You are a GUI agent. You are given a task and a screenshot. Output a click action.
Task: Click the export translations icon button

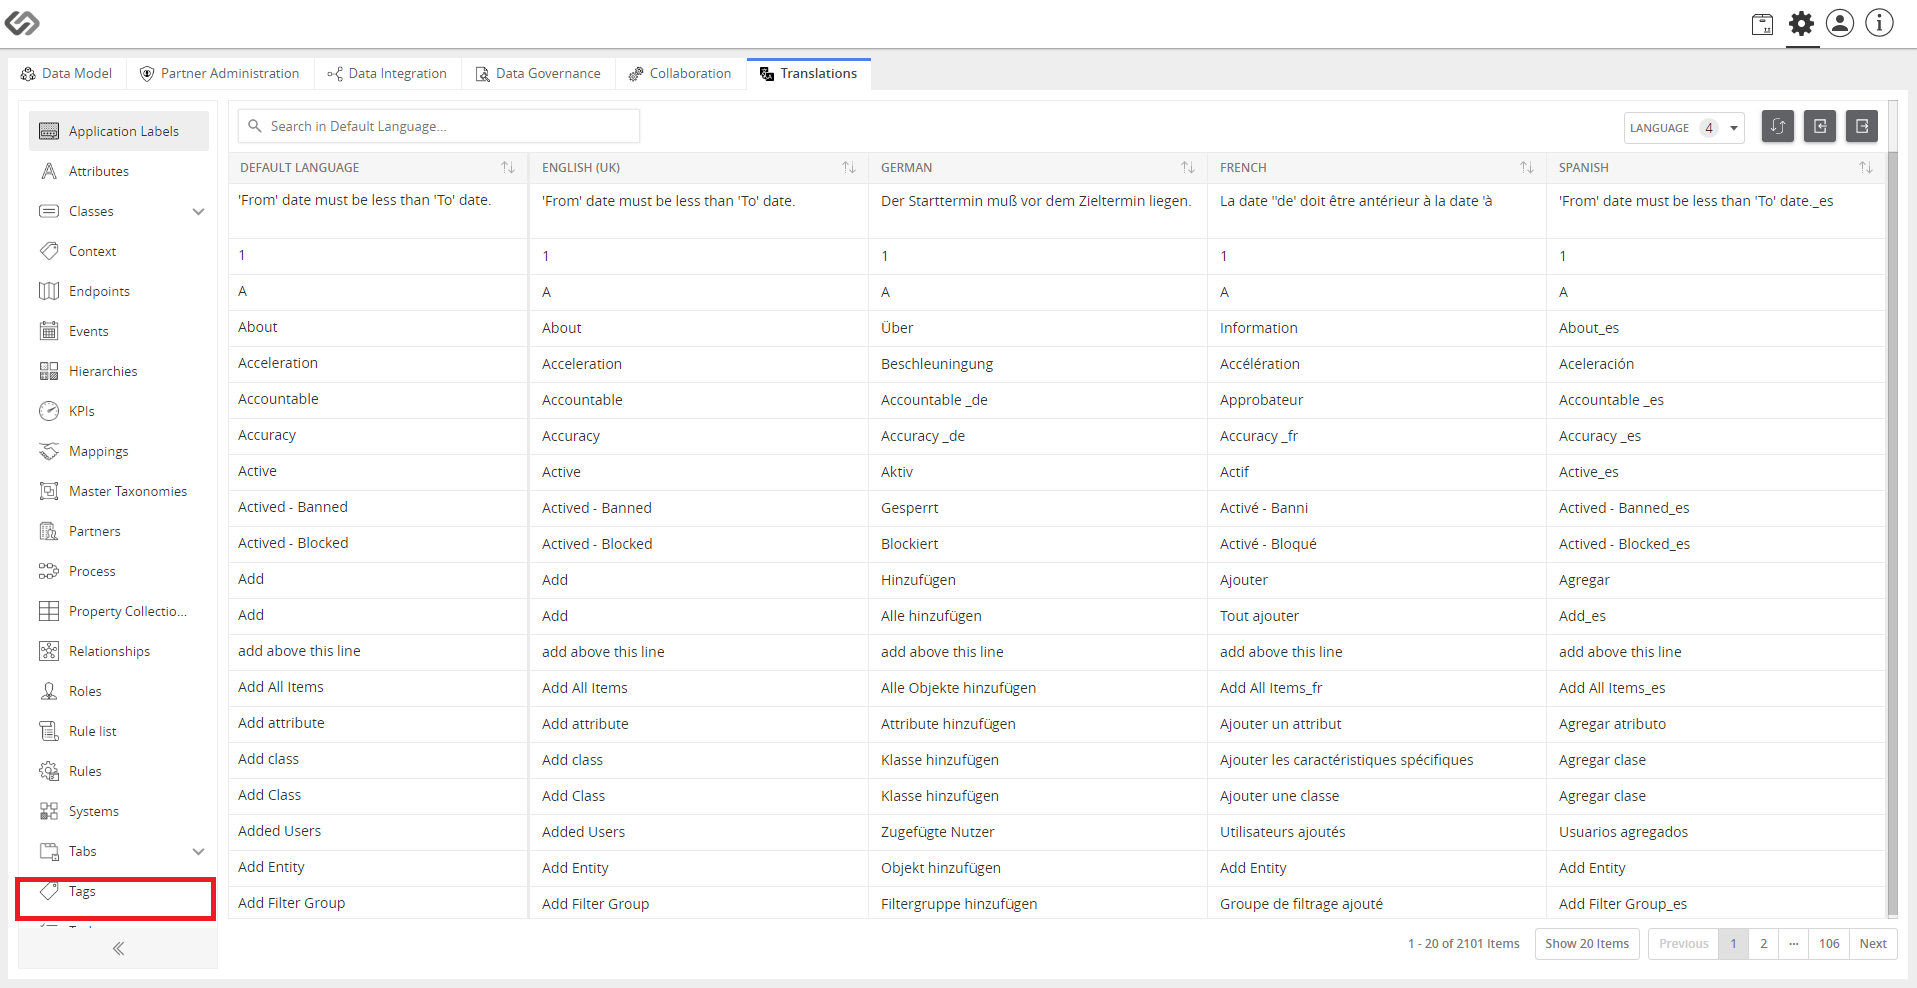pyautogui.click(x=1862, y=126)
